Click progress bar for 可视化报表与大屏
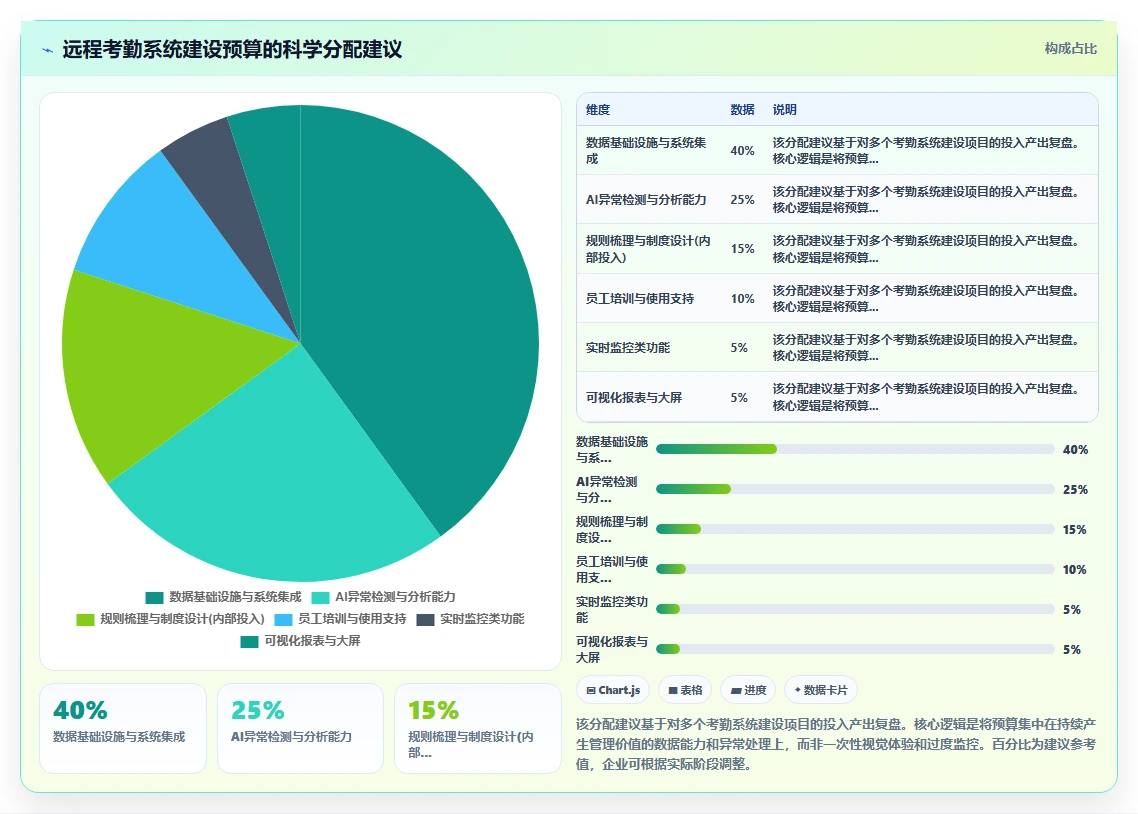The width and height of the screenshot is (1138, 814). click(x=855, y=649)
